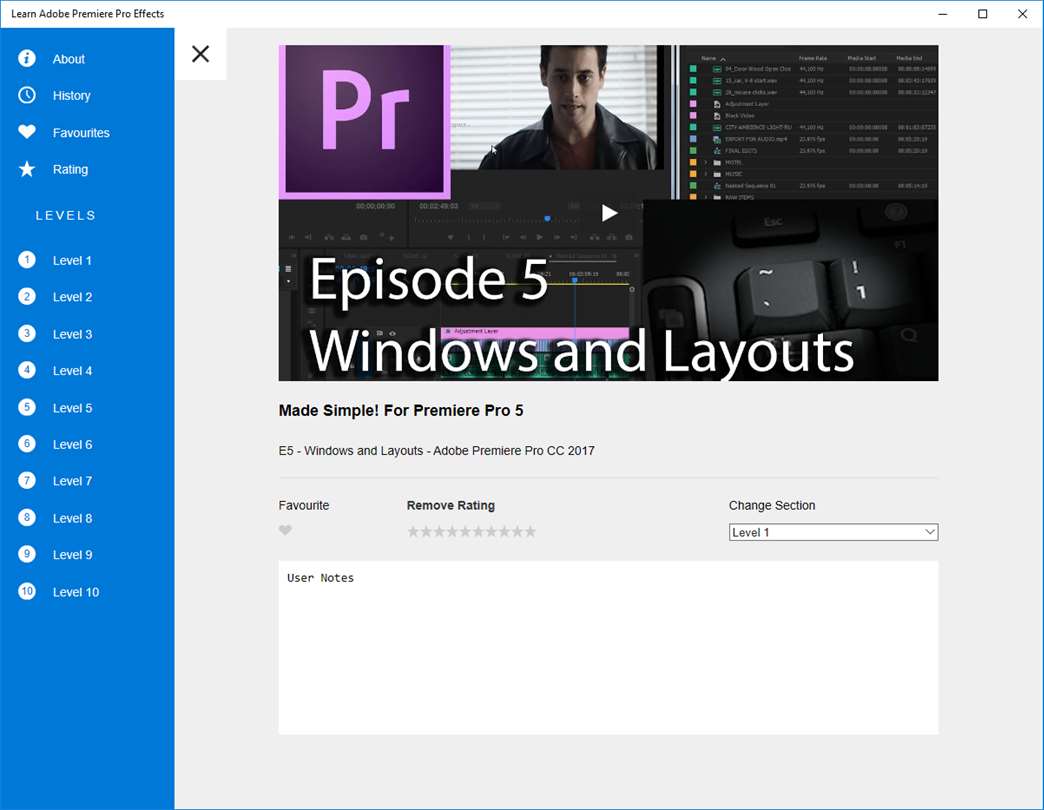Viewport: 1044px width, 810px height.
Task: Click the Level 2 numbered circle icon
Action: tap(27, 296)
